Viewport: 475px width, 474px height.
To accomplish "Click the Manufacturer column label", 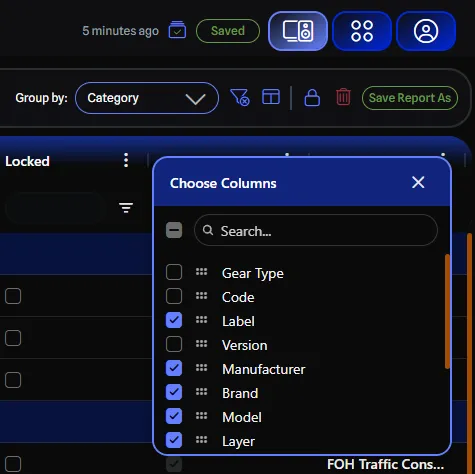I will (x=264, y=369).
